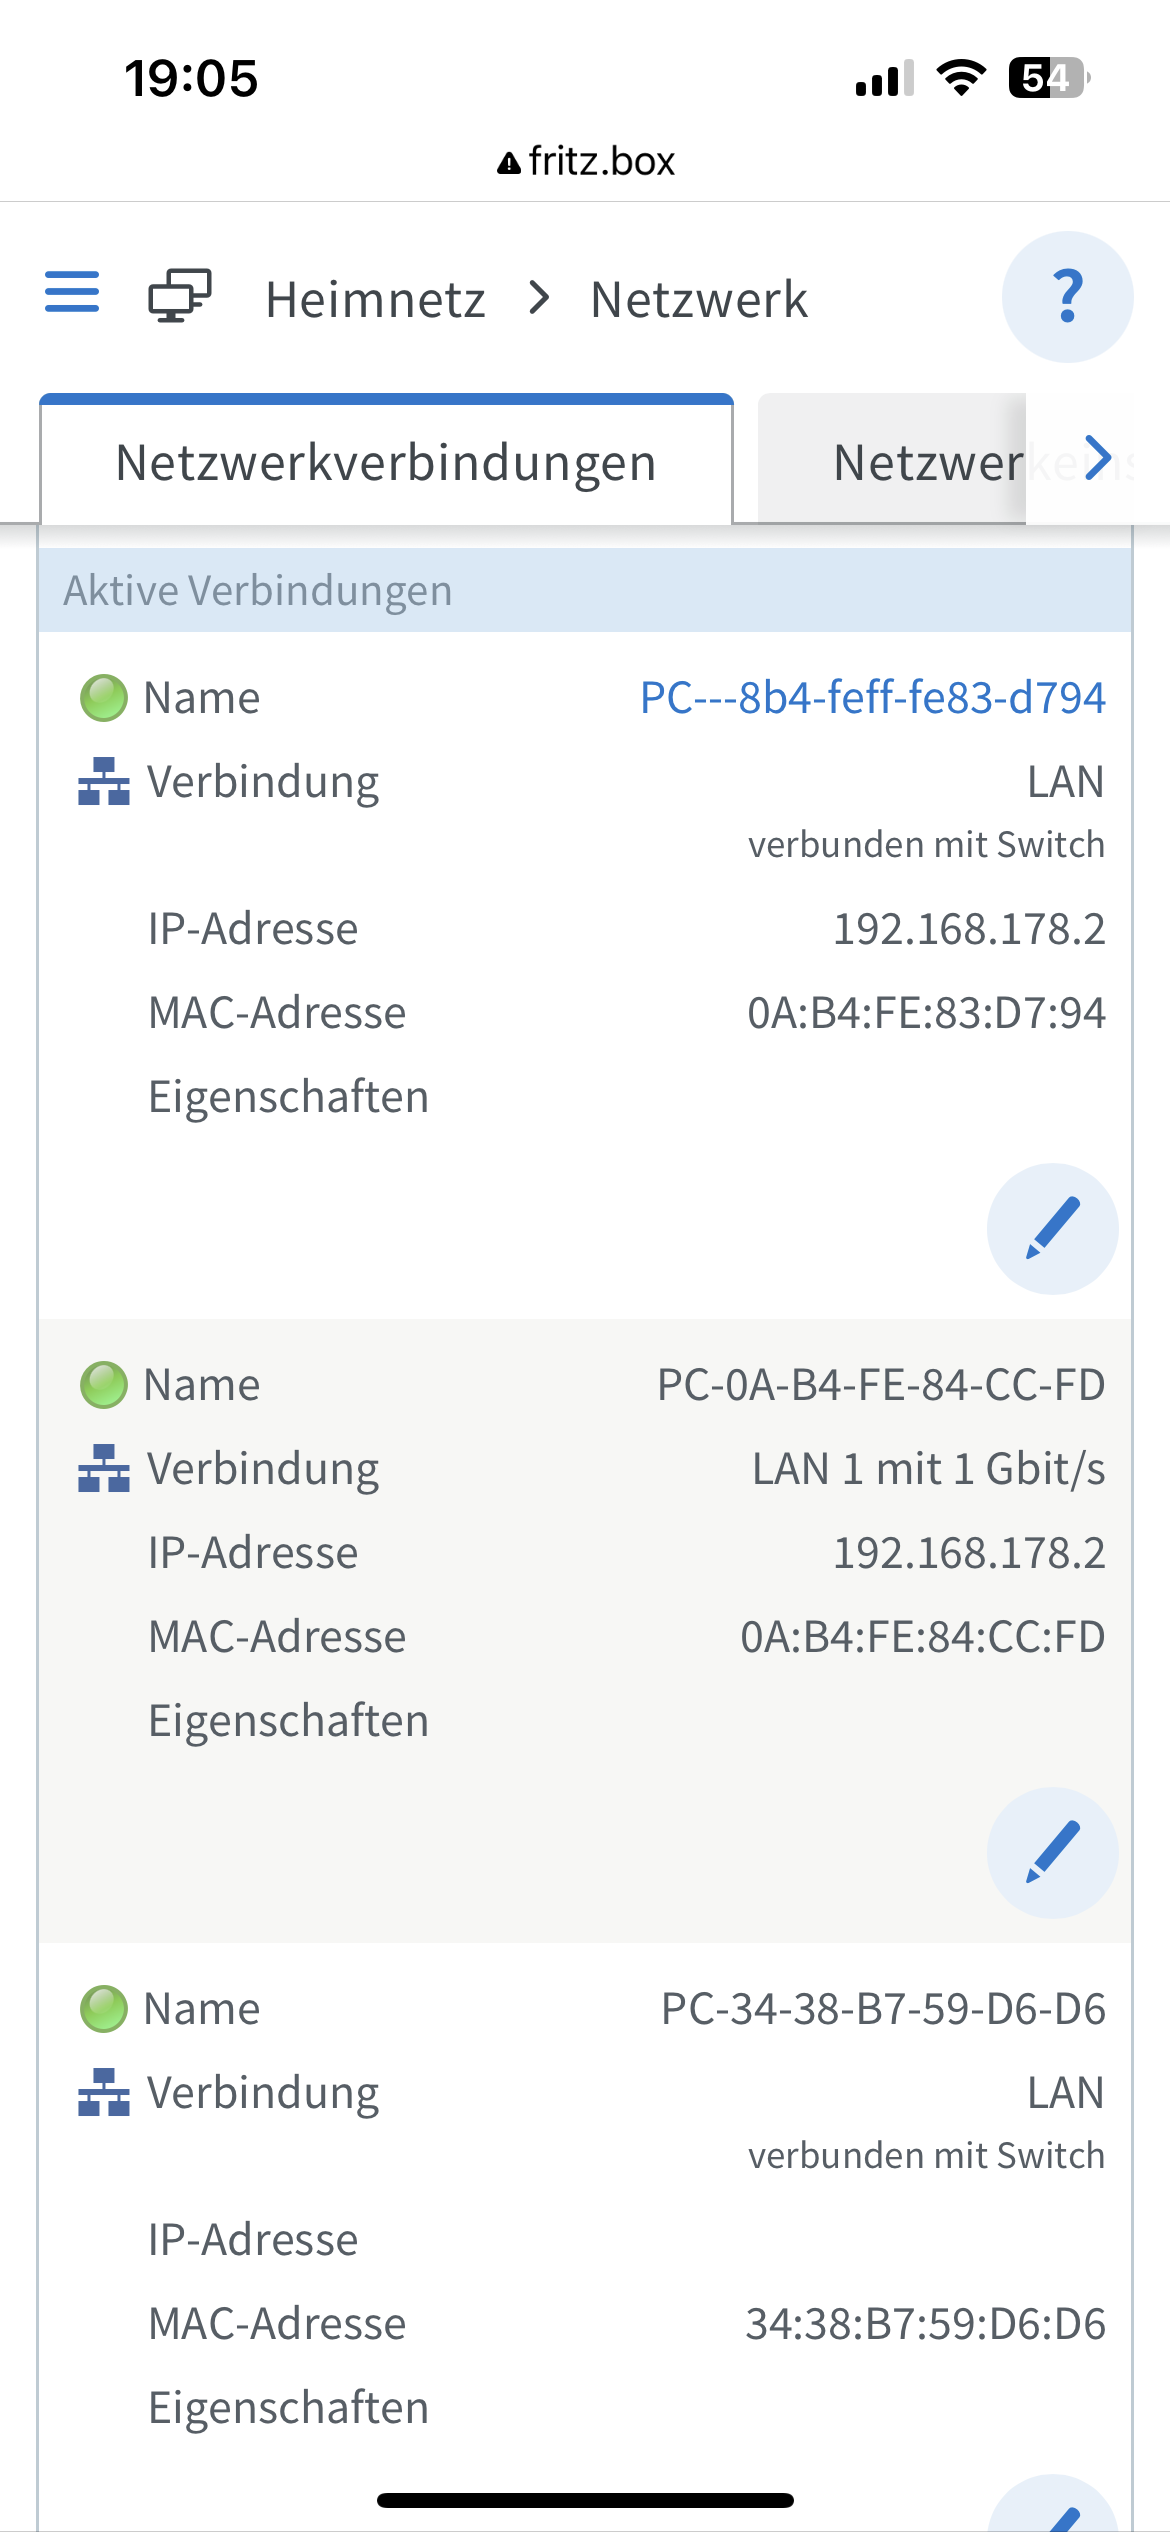This screenshot has width=1170, height=2532.
Task: Edit the first device with the pencil icon
Action: coord(1052,1228)
